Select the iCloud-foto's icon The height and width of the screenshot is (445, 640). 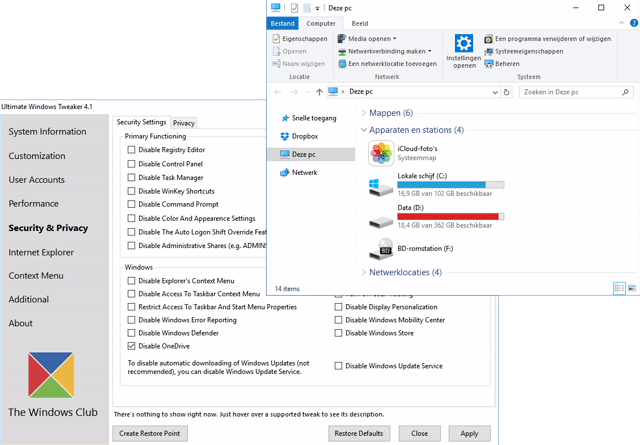click(381, 153)
